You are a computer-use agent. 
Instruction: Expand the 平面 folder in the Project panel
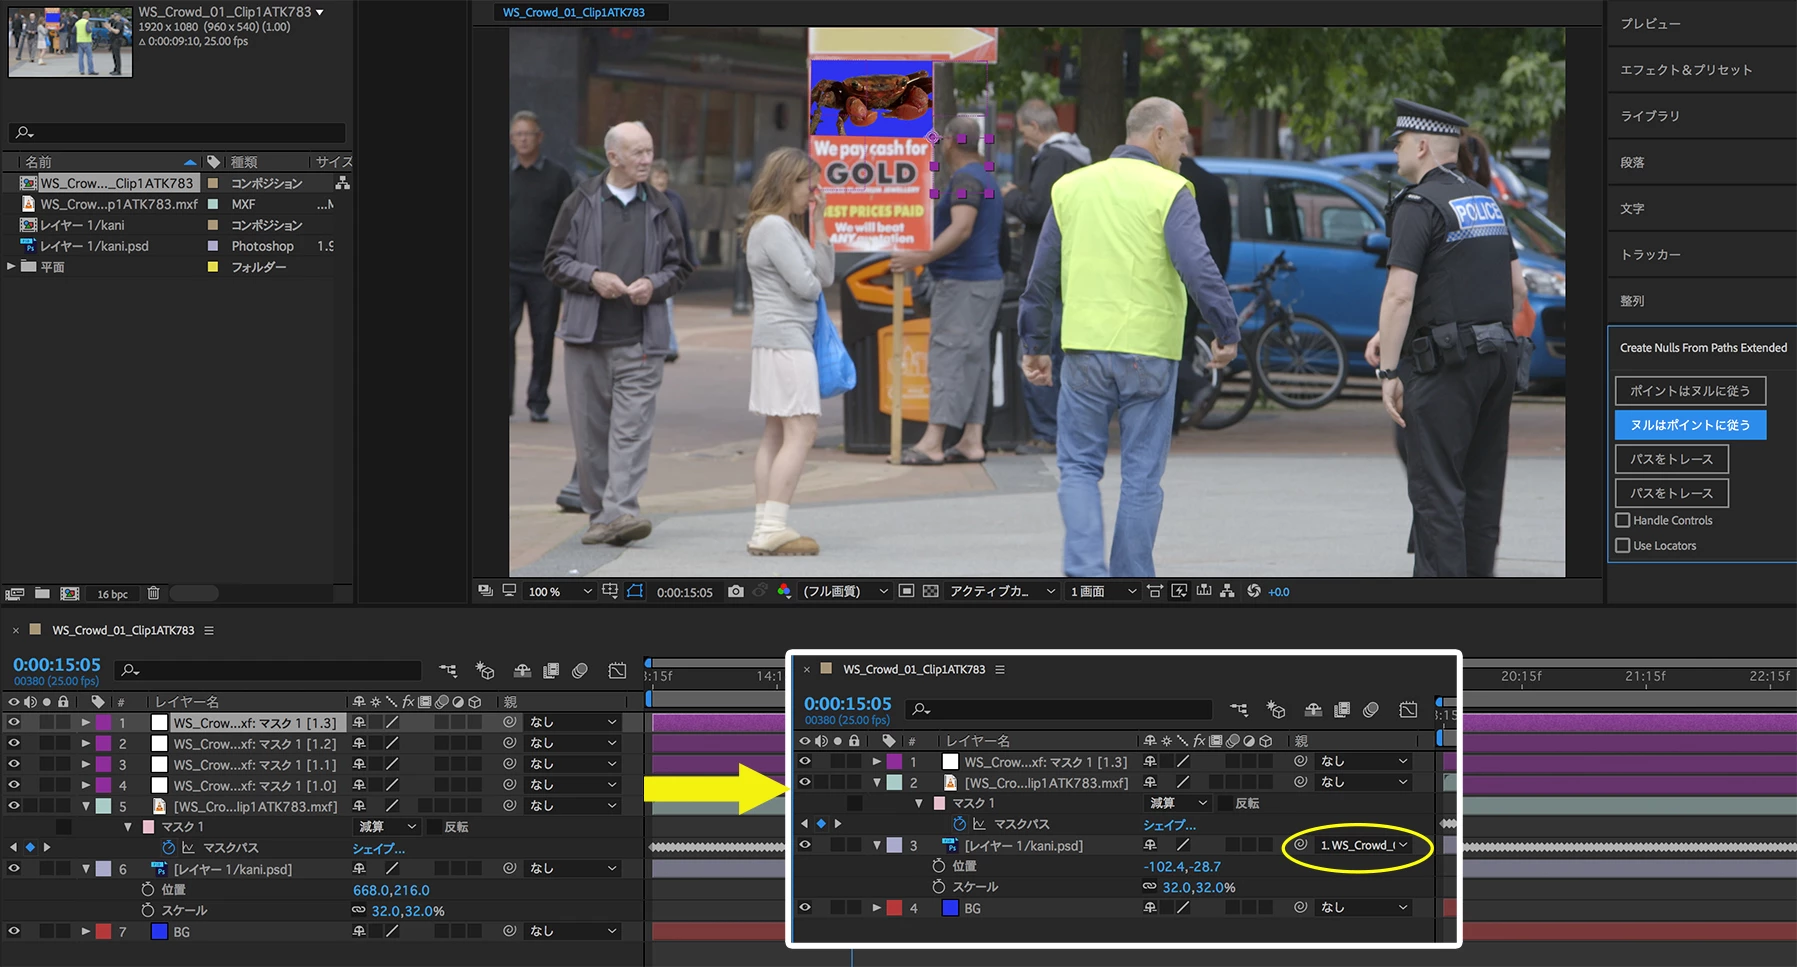tap(11, 267)
